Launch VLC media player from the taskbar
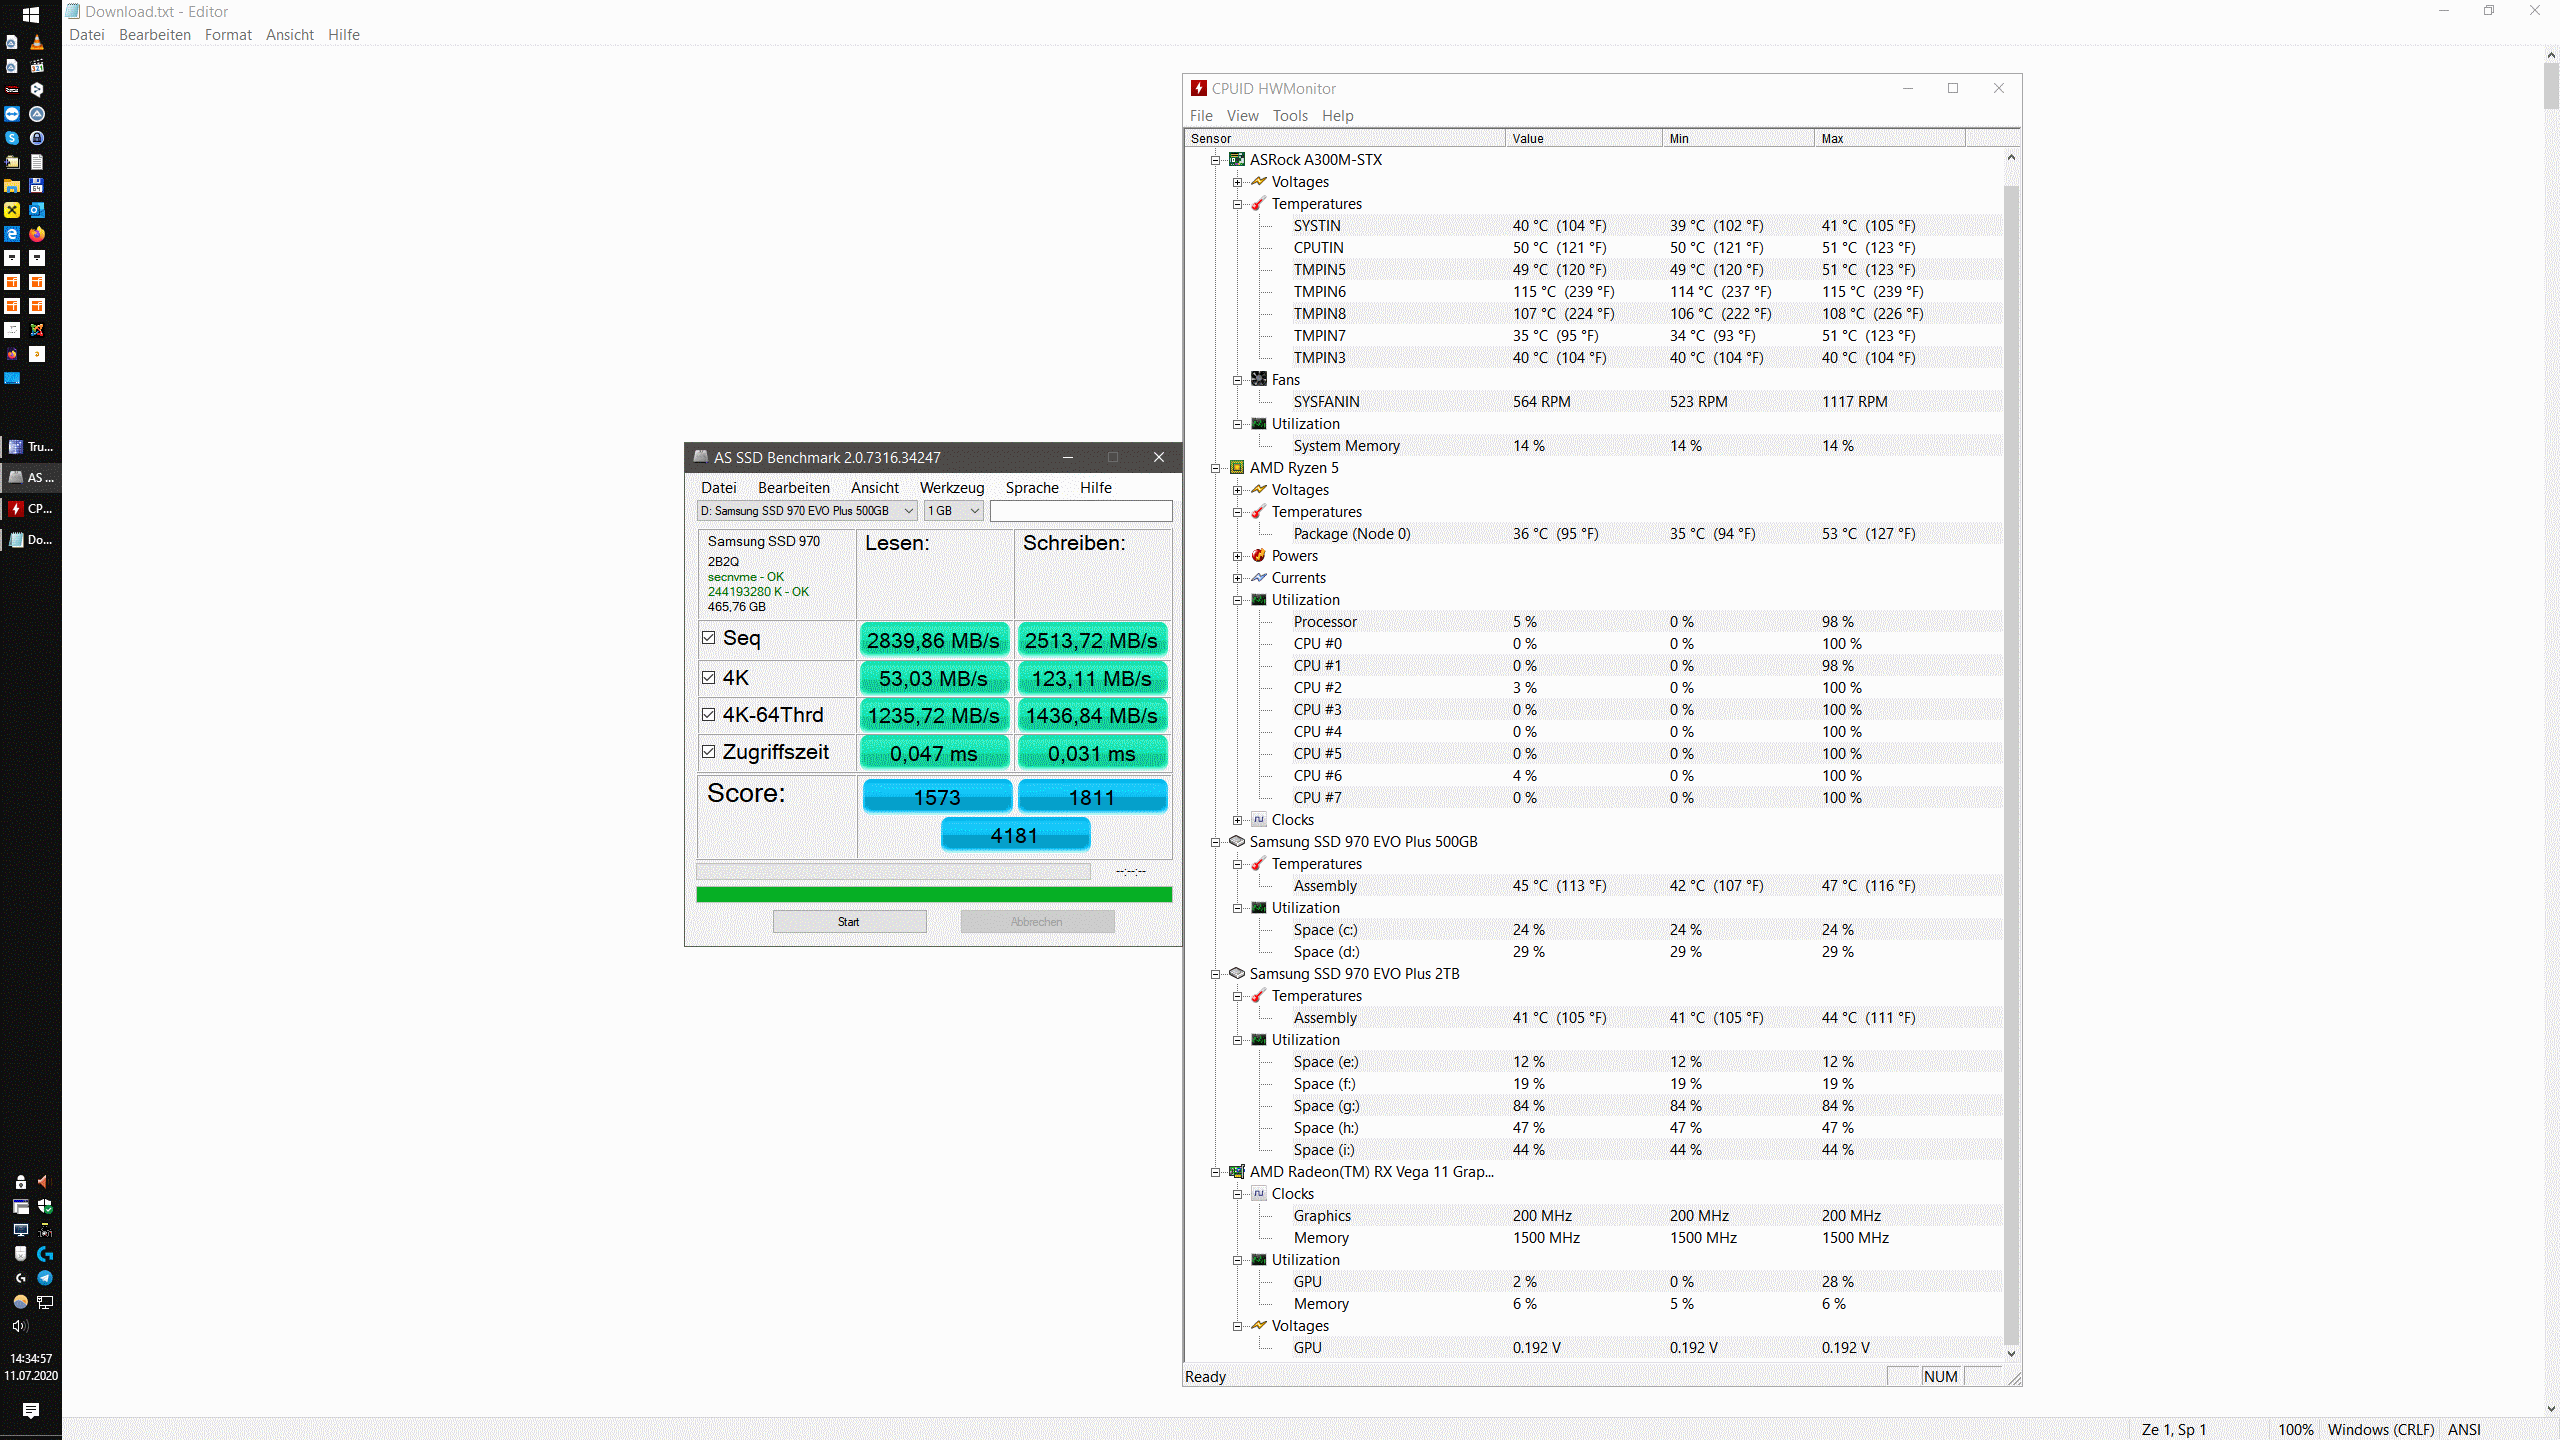 tap(37, 42)
